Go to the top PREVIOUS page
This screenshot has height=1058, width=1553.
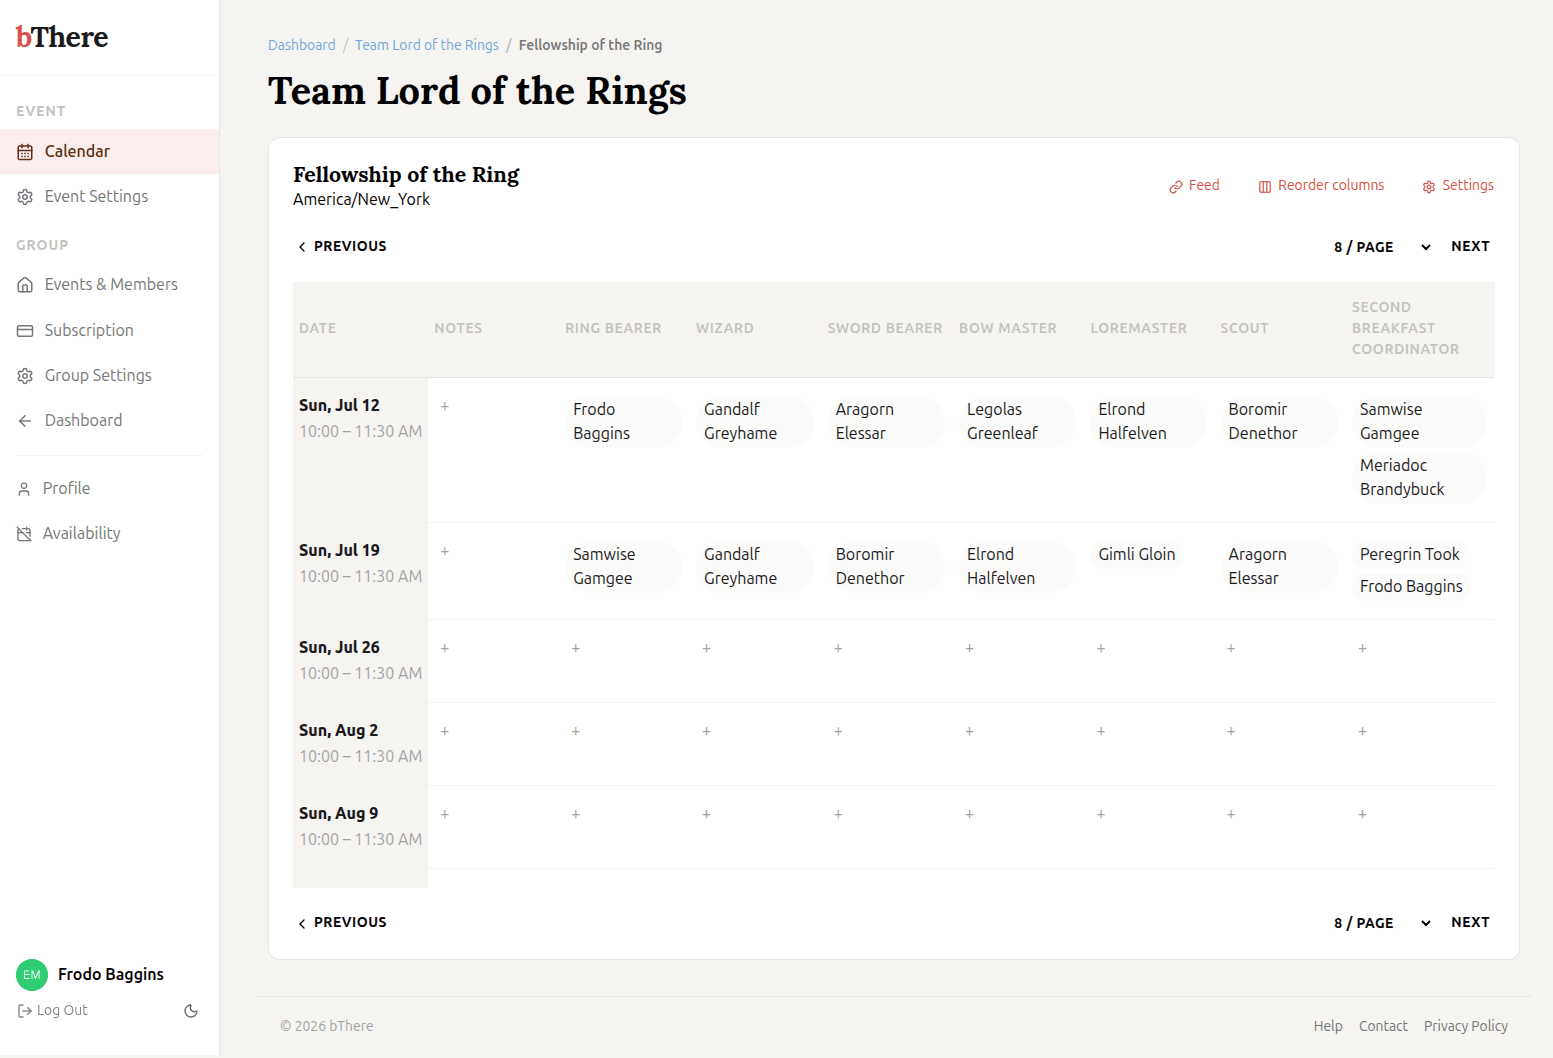click(x=342, y=246)
